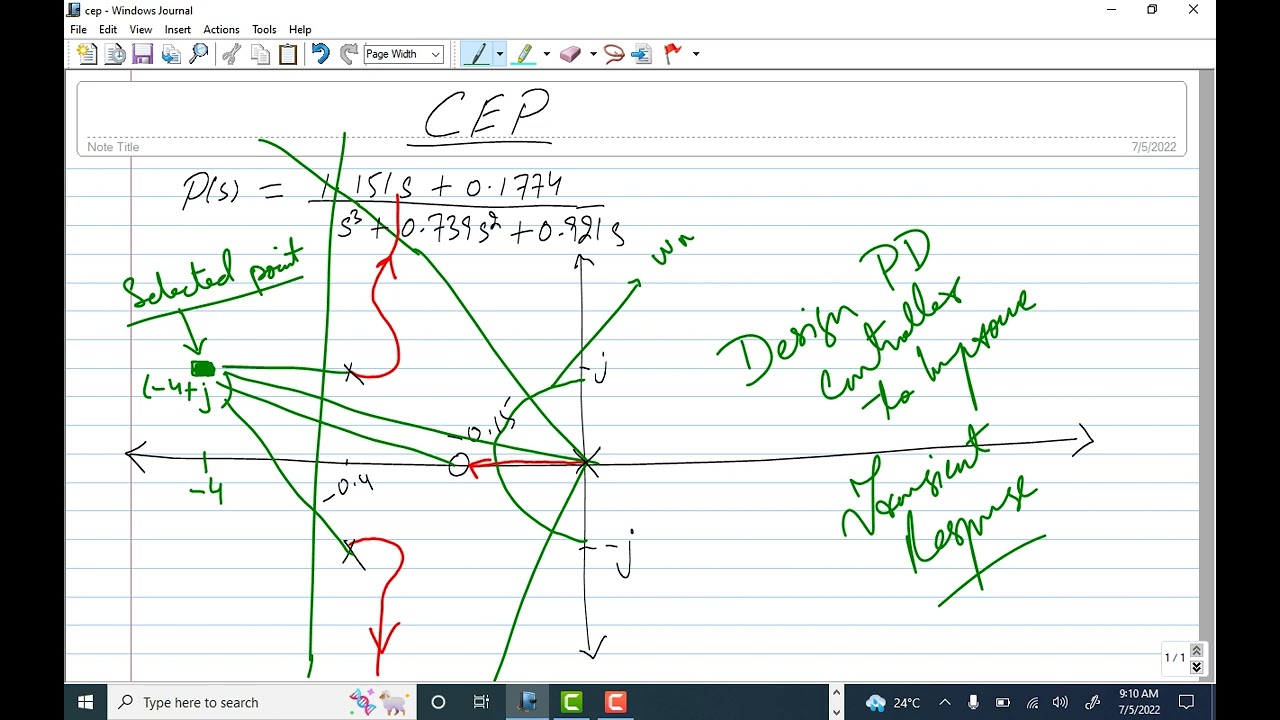Click the vertical scrollbar of the note
Image resolution: width=1280 pixels, height=720 pixels.
[x=1207, y=375]
